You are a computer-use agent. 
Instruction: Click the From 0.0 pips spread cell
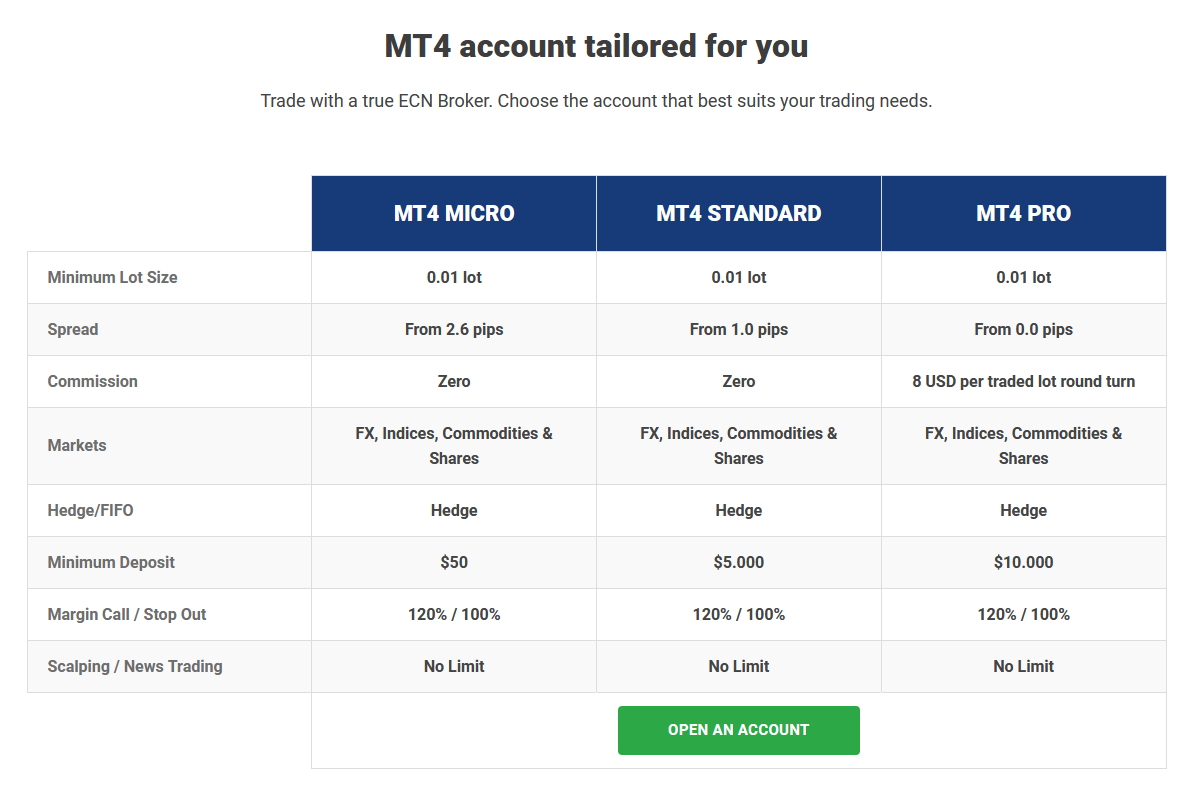point(1024,329)
